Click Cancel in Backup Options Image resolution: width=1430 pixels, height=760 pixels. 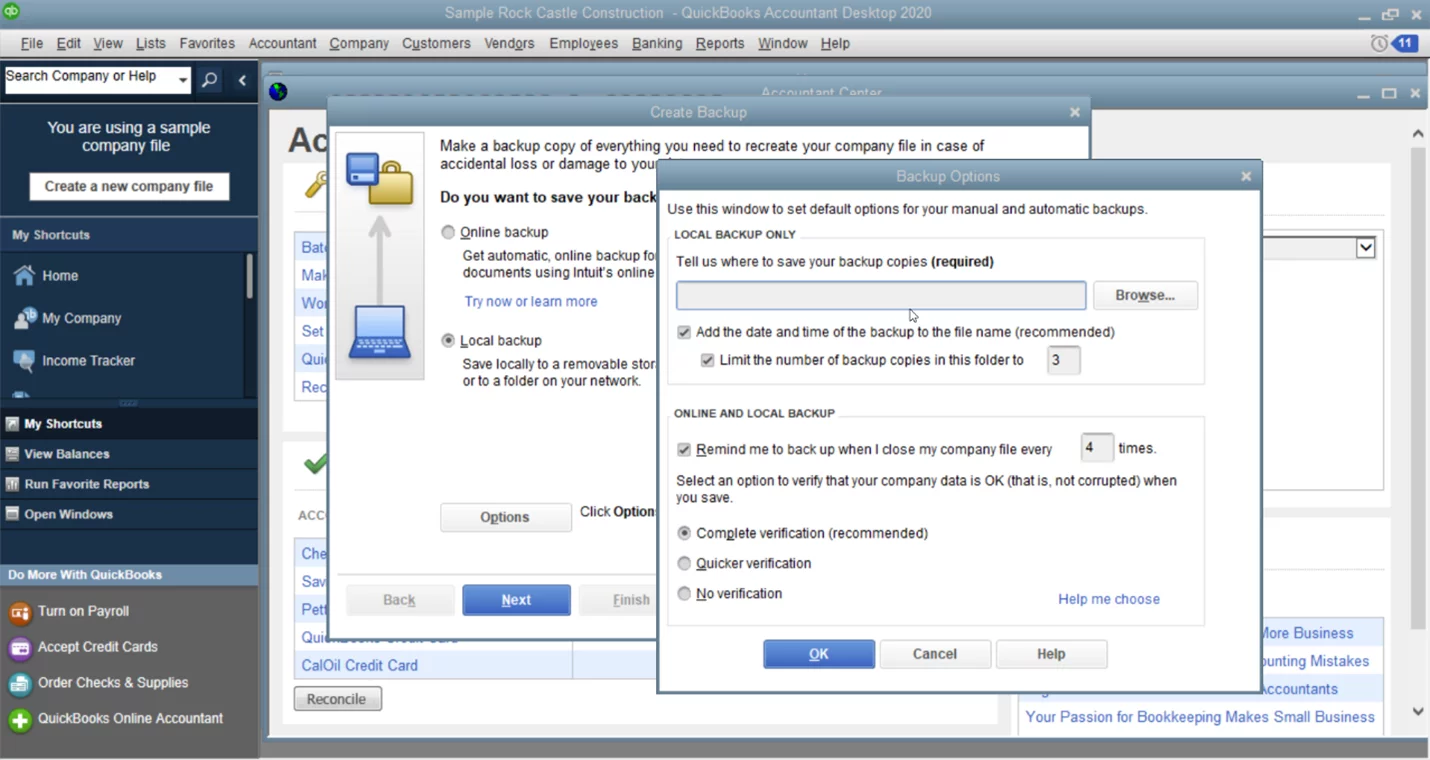[935, 654]
